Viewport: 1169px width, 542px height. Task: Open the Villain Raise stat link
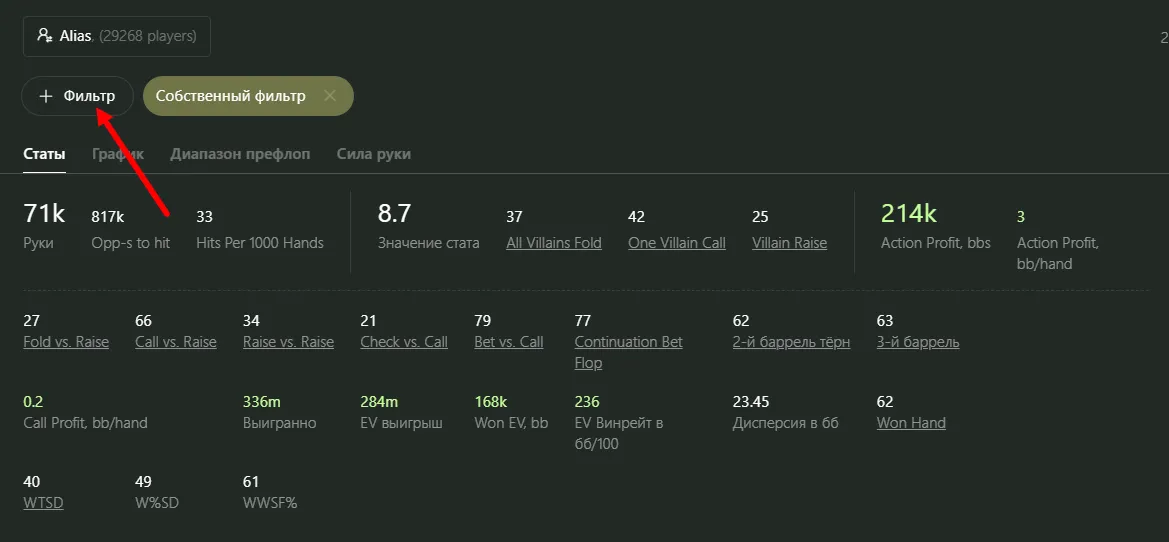(789, 243)
